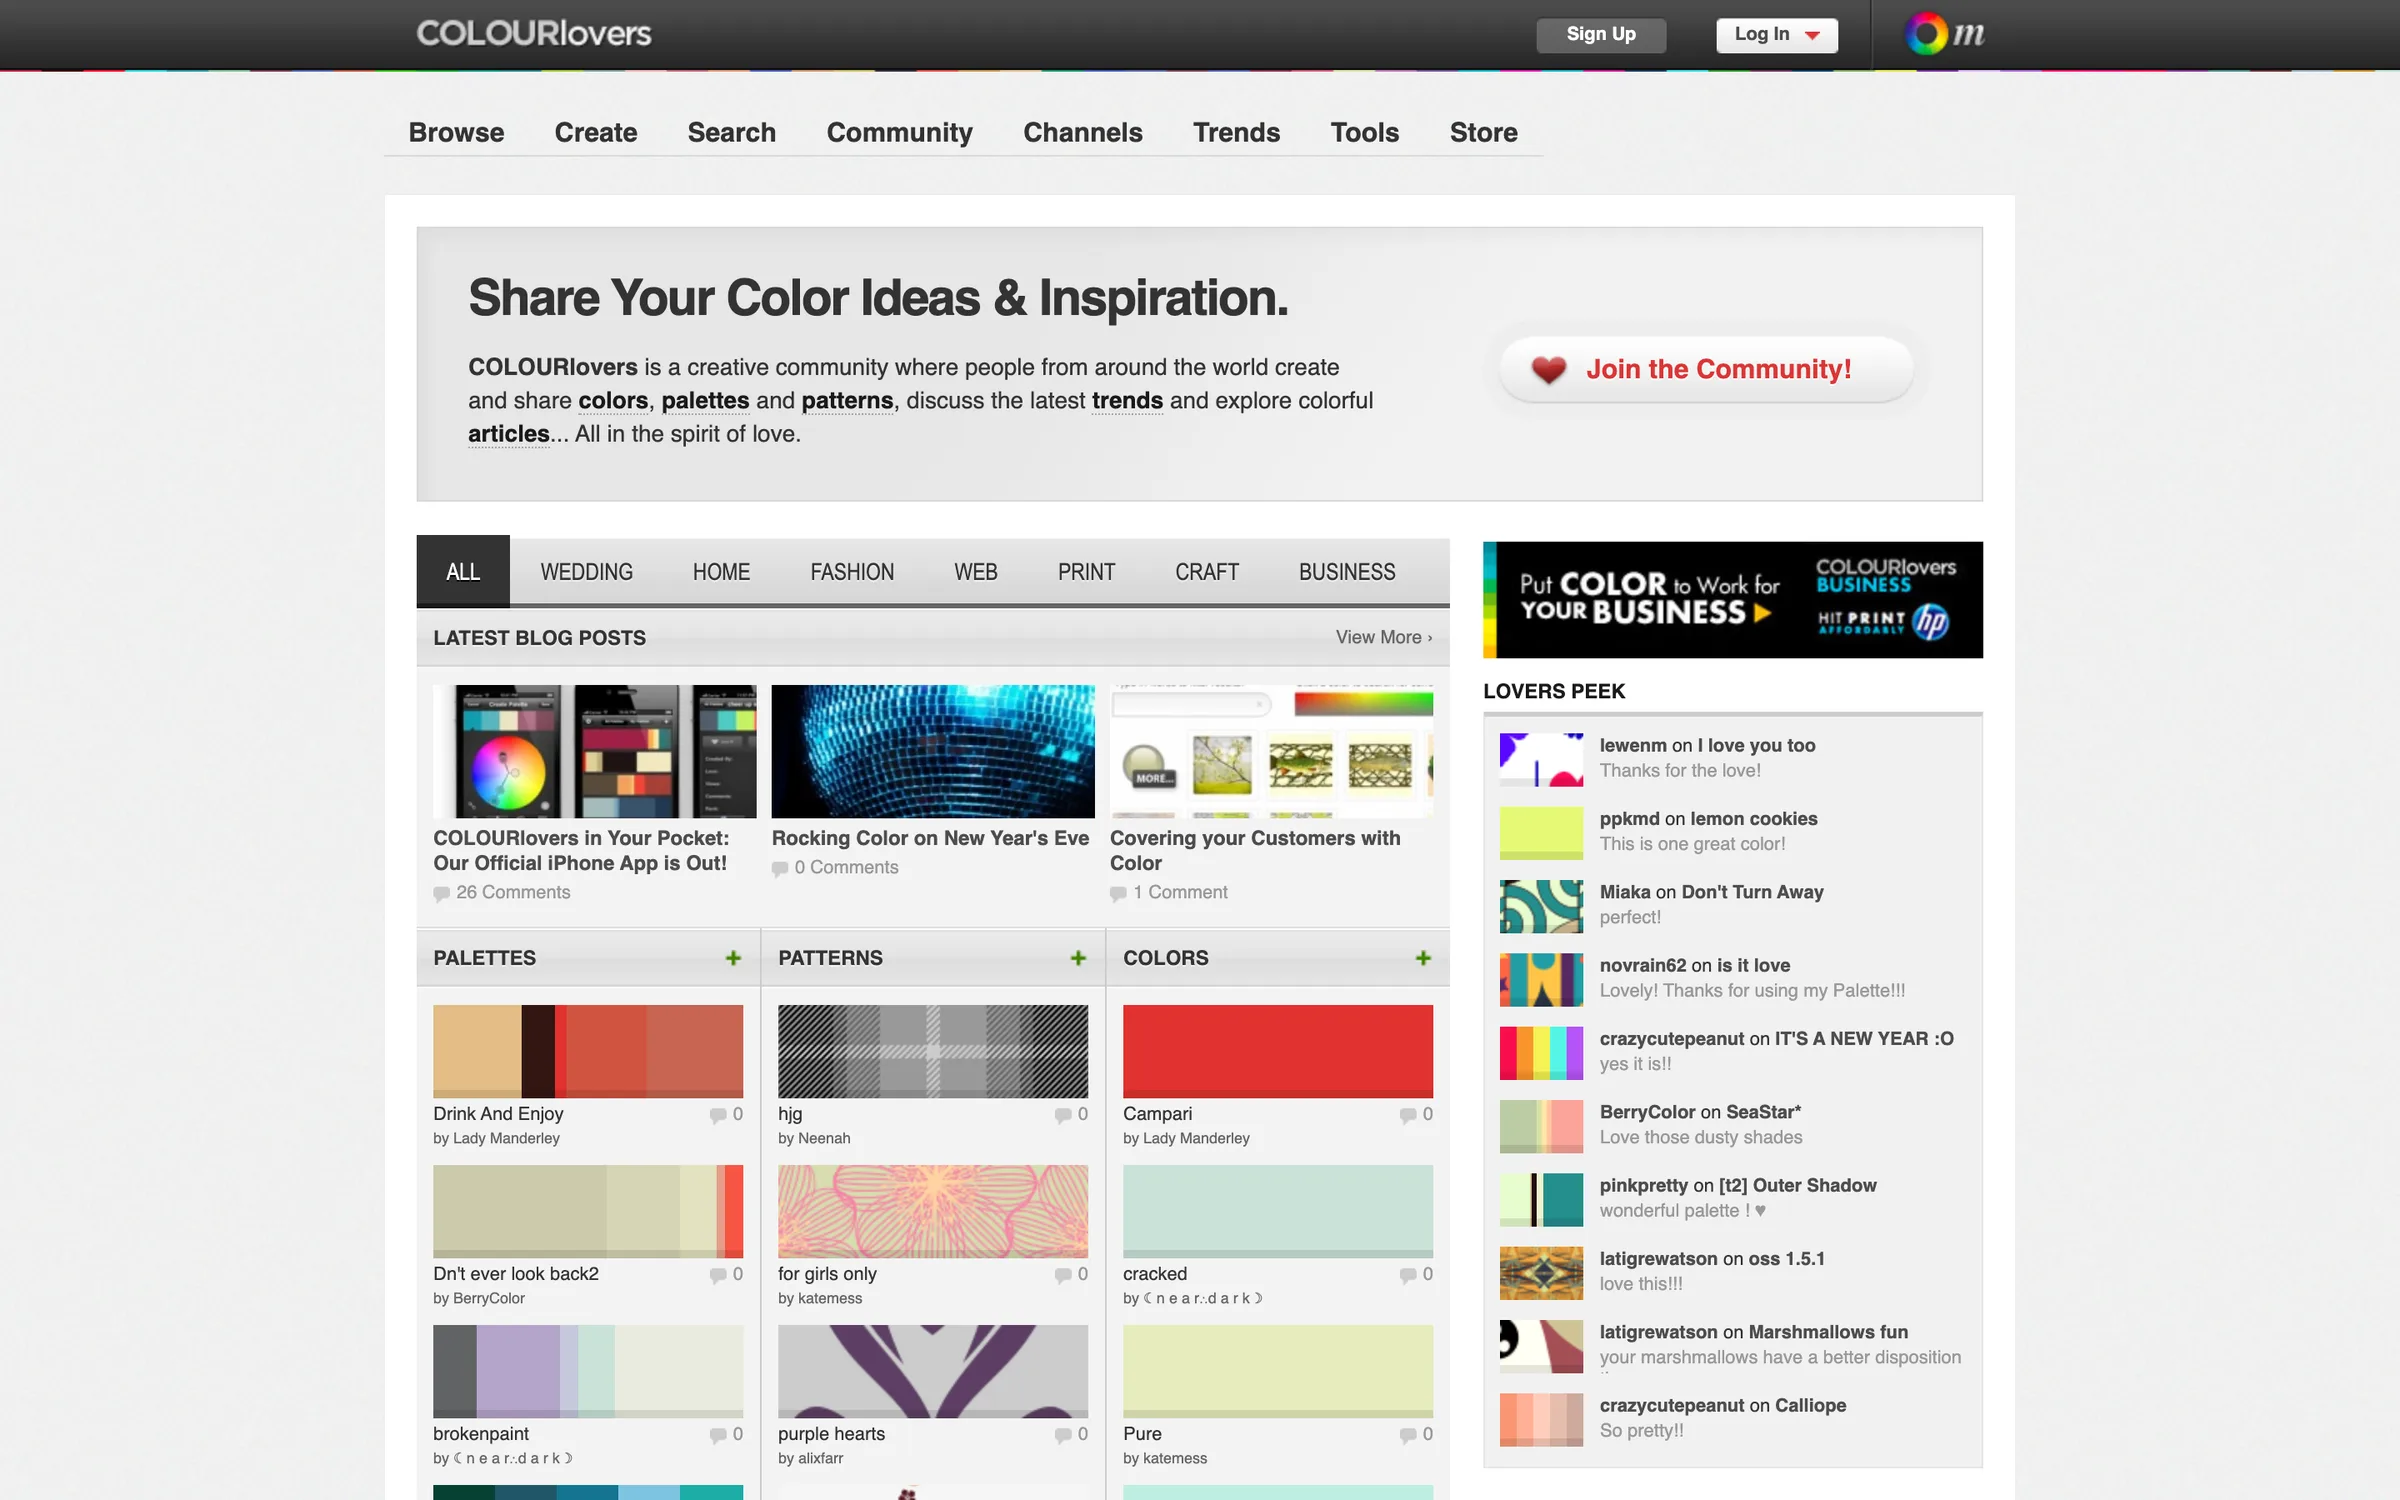The height and width of the screenshot is (1500, 2400).
Task: Open the Trends menu
Action: pyautogui.click(x=1236, y=132)
